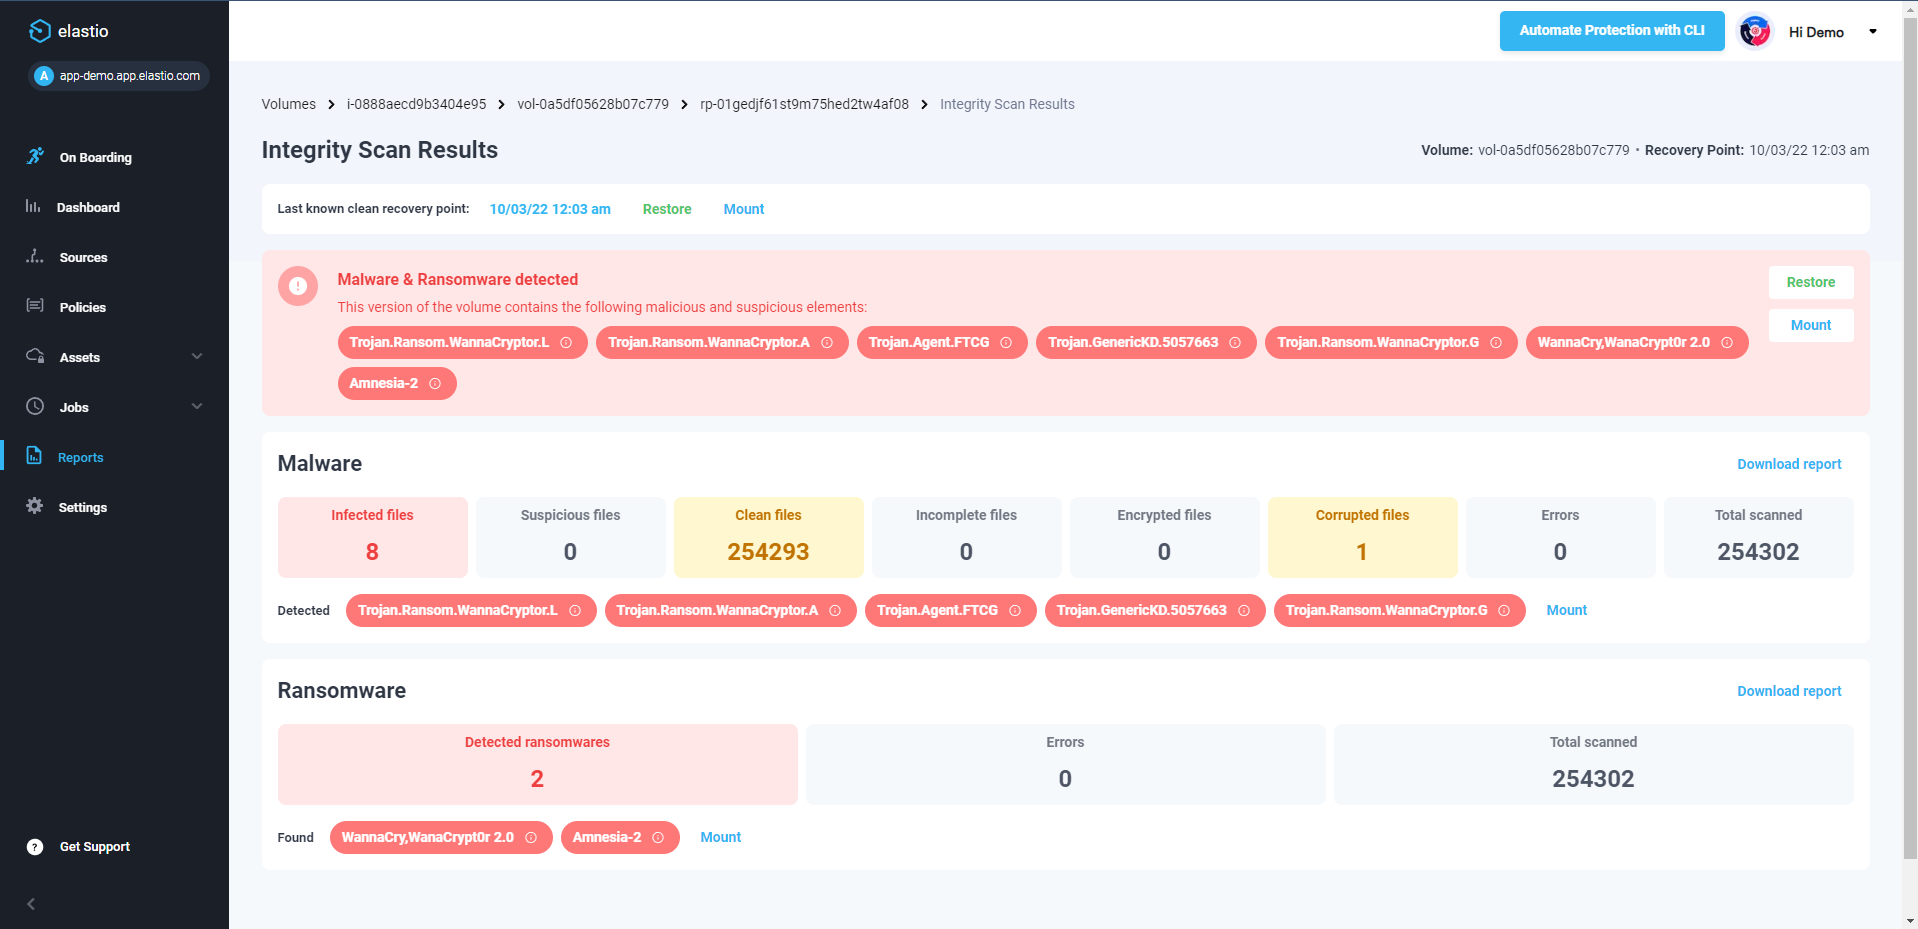Open the last known clean recovery point link
This screenshot has width=1918, height=929.
point(550,209)
